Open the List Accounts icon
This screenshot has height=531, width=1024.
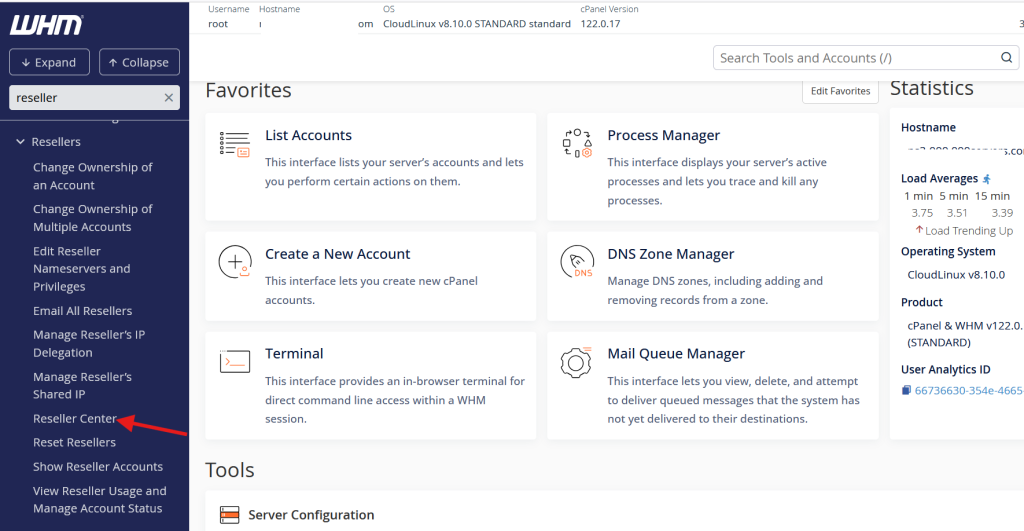pos(234,144)
